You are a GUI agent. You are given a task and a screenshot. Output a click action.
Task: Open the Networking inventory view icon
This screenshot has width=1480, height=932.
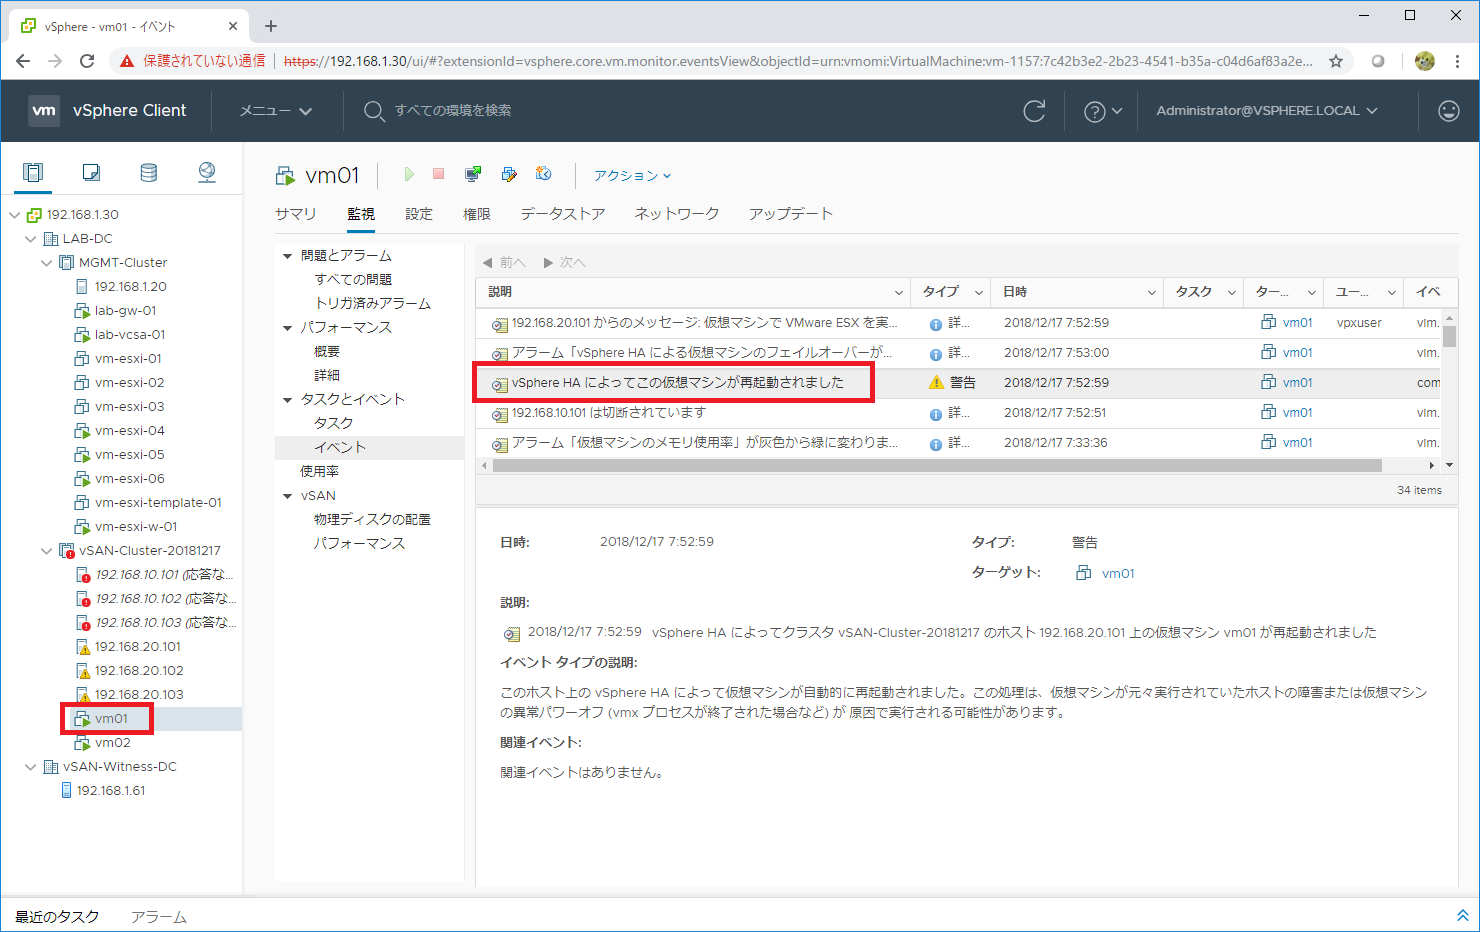pyautogui.click(x=207, y=172)
